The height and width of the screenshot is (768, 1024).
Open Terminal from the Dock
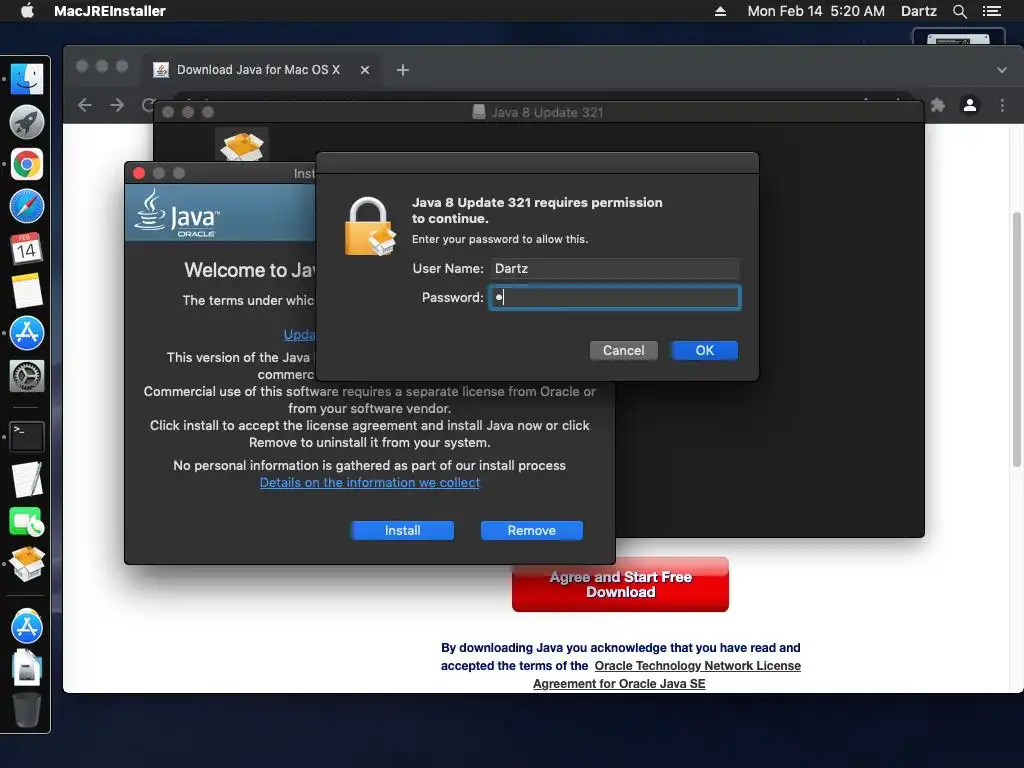click(27, 436)
